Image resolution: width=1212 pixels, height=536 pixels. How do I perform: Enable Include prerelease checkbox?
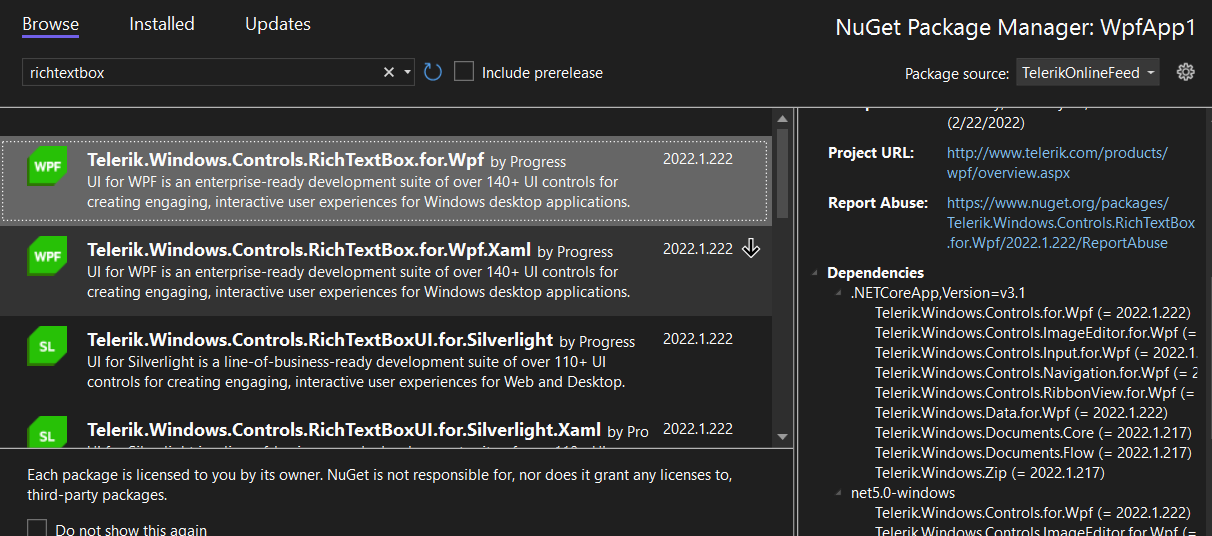[x=464, y=72]
